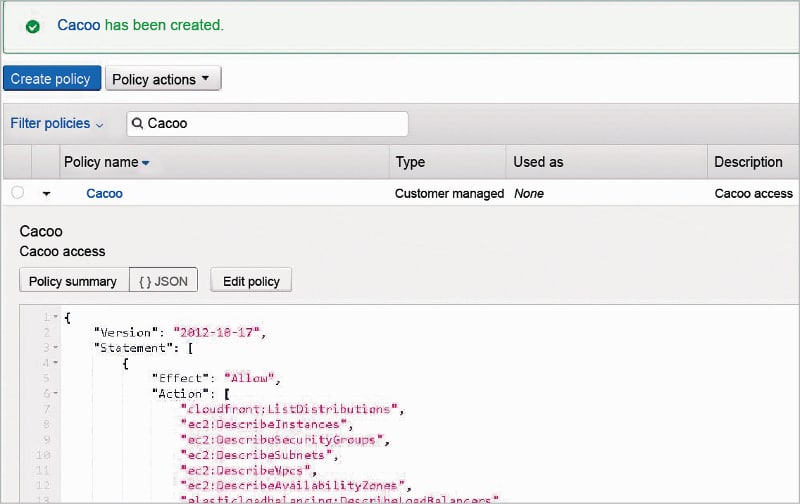Fold the statement object at line 4
Screen dimensions: 800x504
pos(55,363)
